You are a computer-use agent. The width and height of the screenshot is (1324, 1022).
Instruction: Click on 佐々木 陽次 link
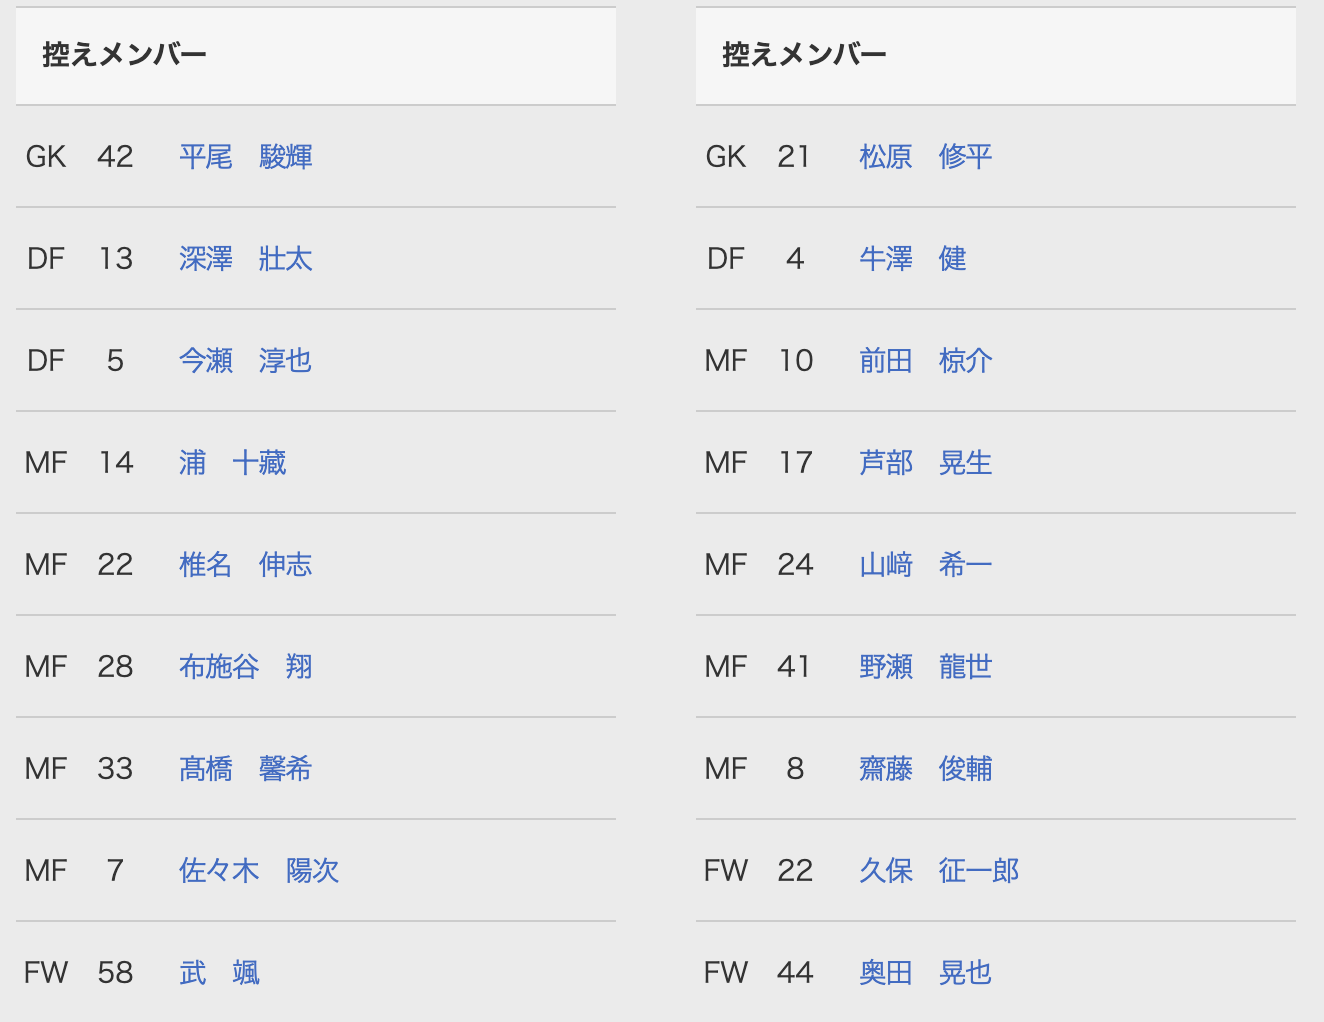[259, 871]
